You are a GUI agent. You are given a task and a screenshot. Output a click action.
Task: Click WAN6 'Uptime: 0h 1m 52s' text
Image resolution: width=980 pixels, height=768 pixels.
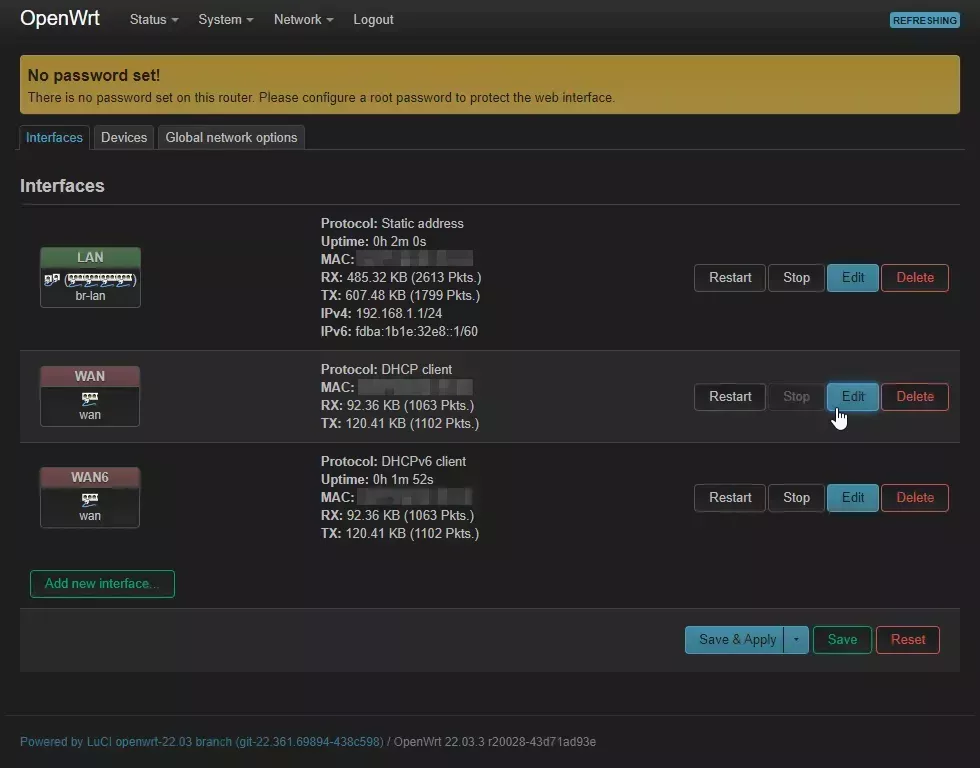coord(377,480)
